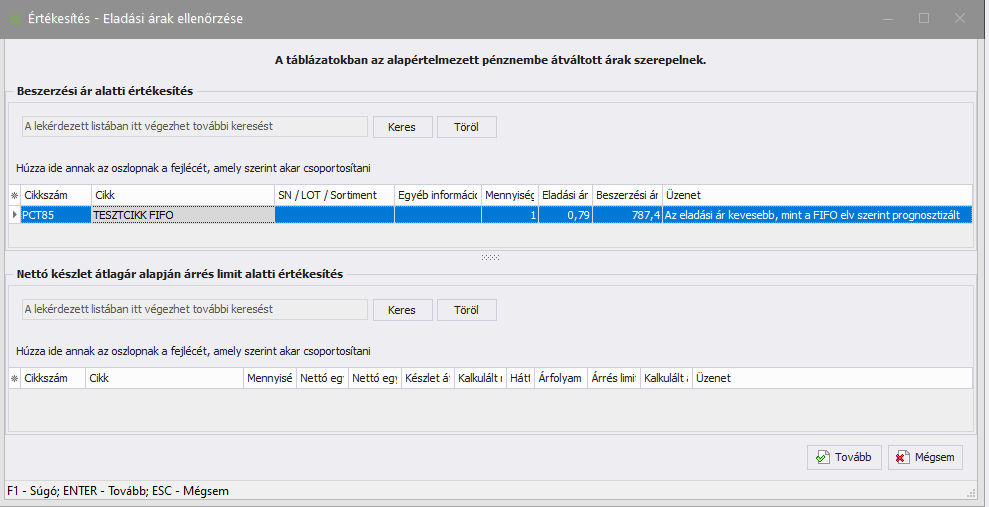Image resolution: width=989 pixels, height=507 pixels.
Task: Cancel with the Mégsem button
Action: [x=925, y=457]
